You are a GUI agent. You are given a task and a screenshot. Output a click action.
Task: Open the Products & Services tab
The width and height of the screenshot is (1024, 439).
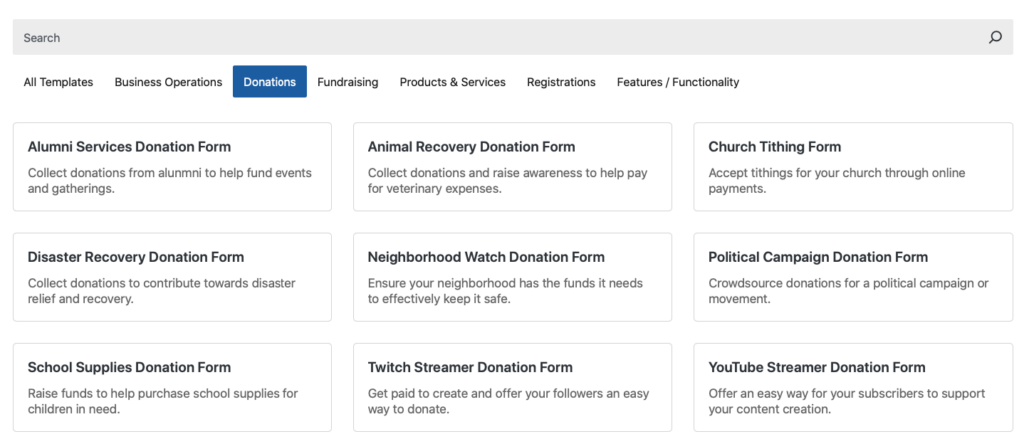tap(452, 82)
